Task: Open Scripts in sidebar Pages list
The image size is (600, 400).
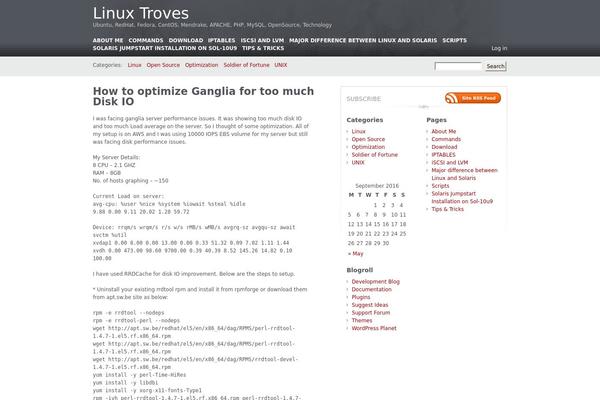Action: [440, 186]
